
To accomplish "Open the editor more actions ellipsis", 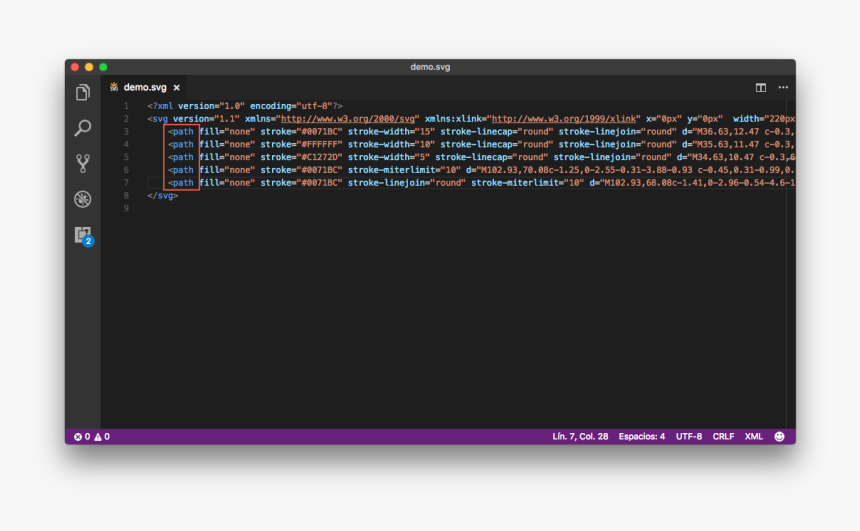I will click(x=783, y=87).
